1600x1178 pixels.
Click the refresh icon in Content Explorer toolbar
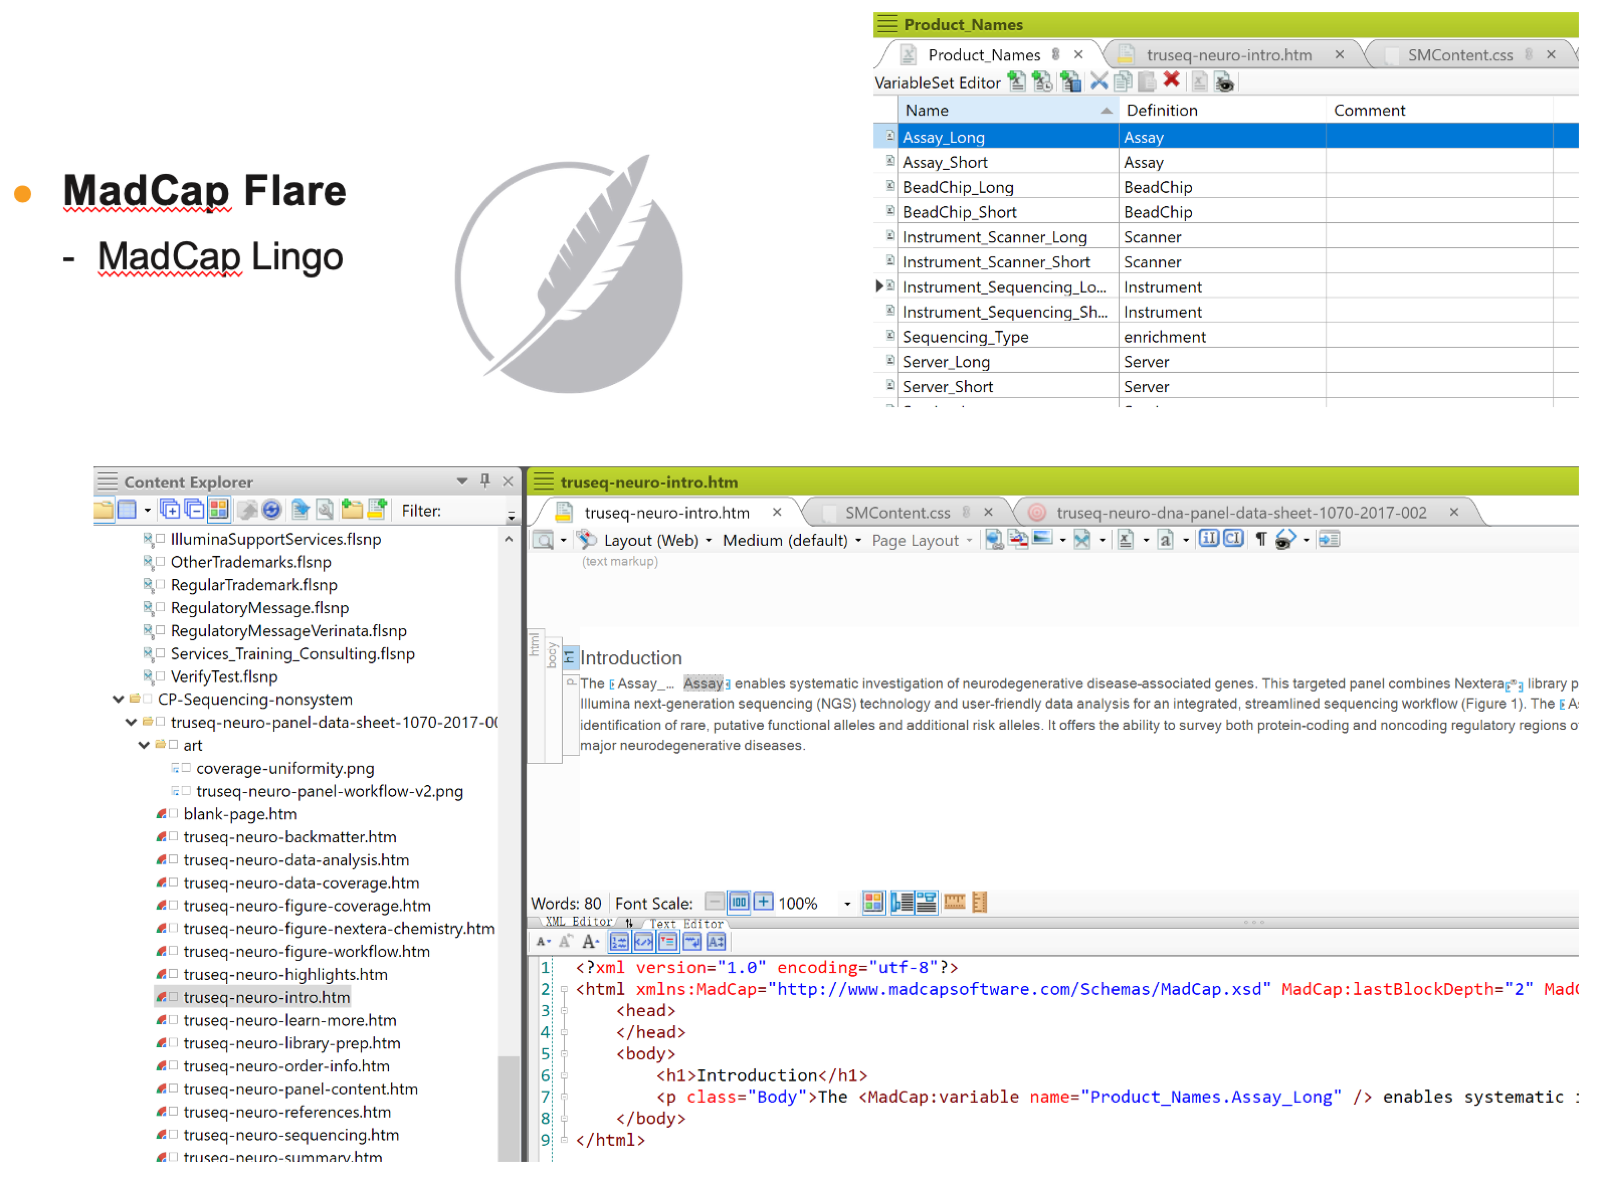(271, 510)
